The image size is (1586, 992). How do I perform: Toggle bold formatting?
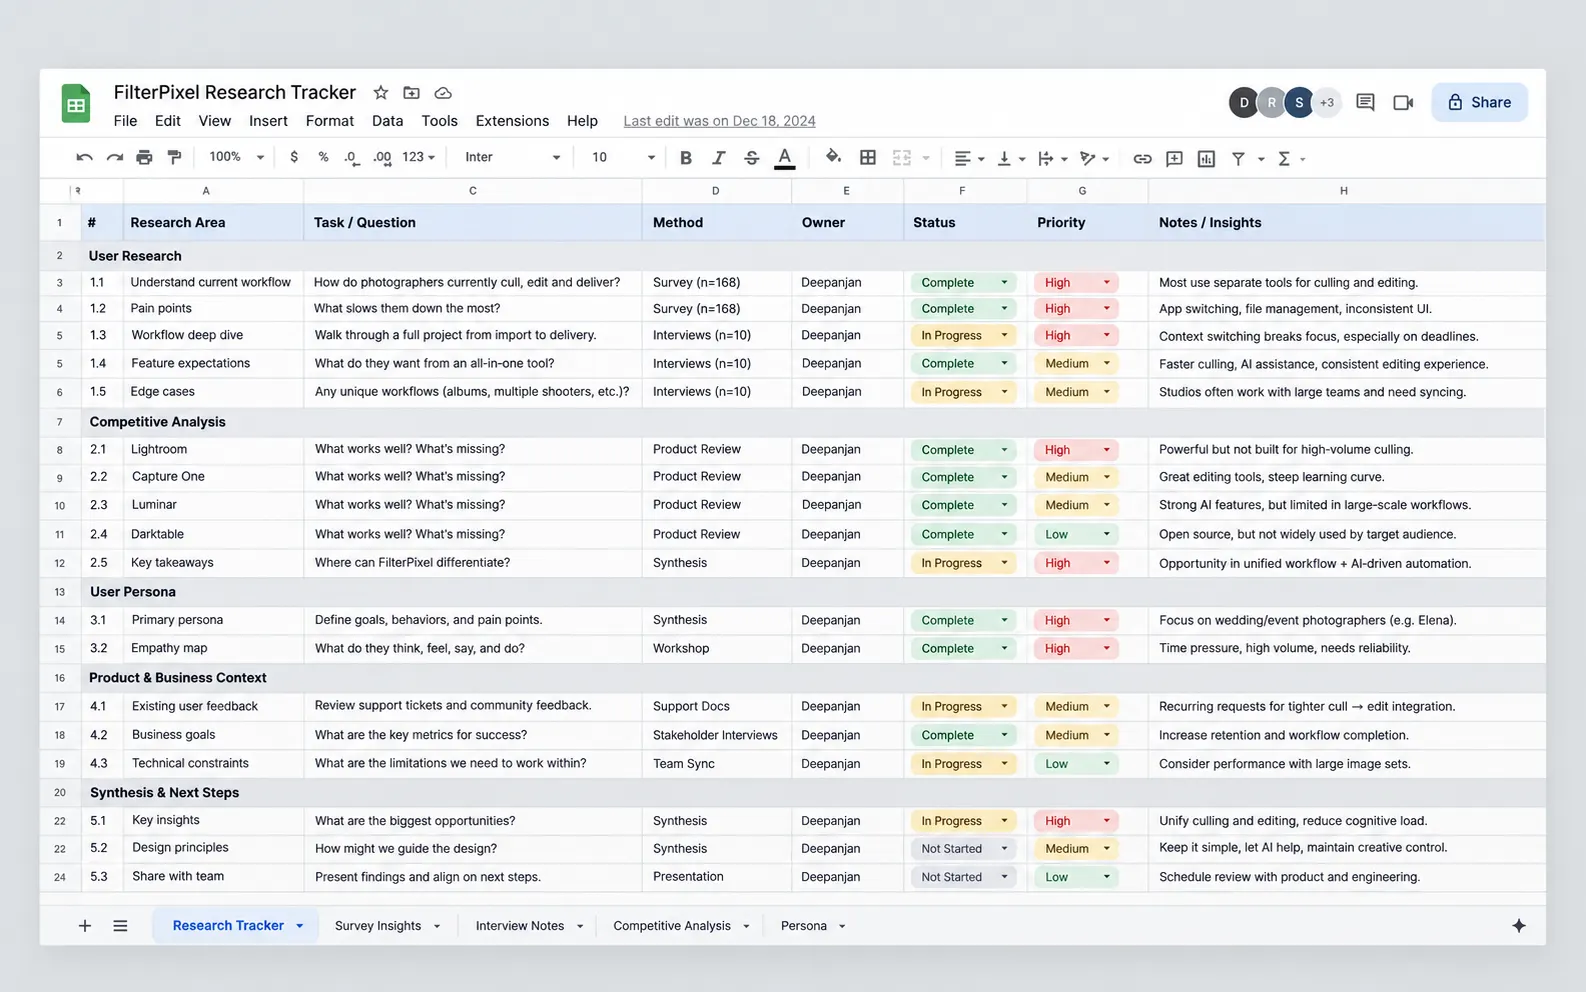pos(686,157)
